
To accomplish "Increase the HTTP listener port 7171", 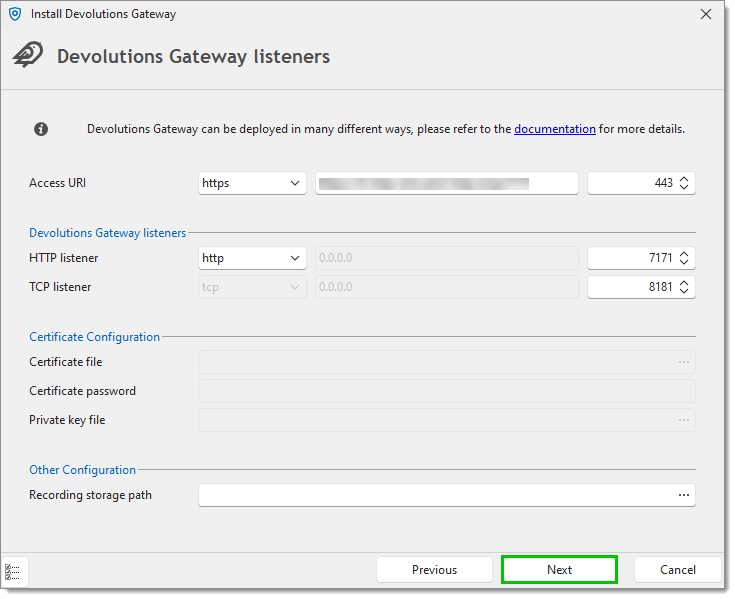I will 686,255.
